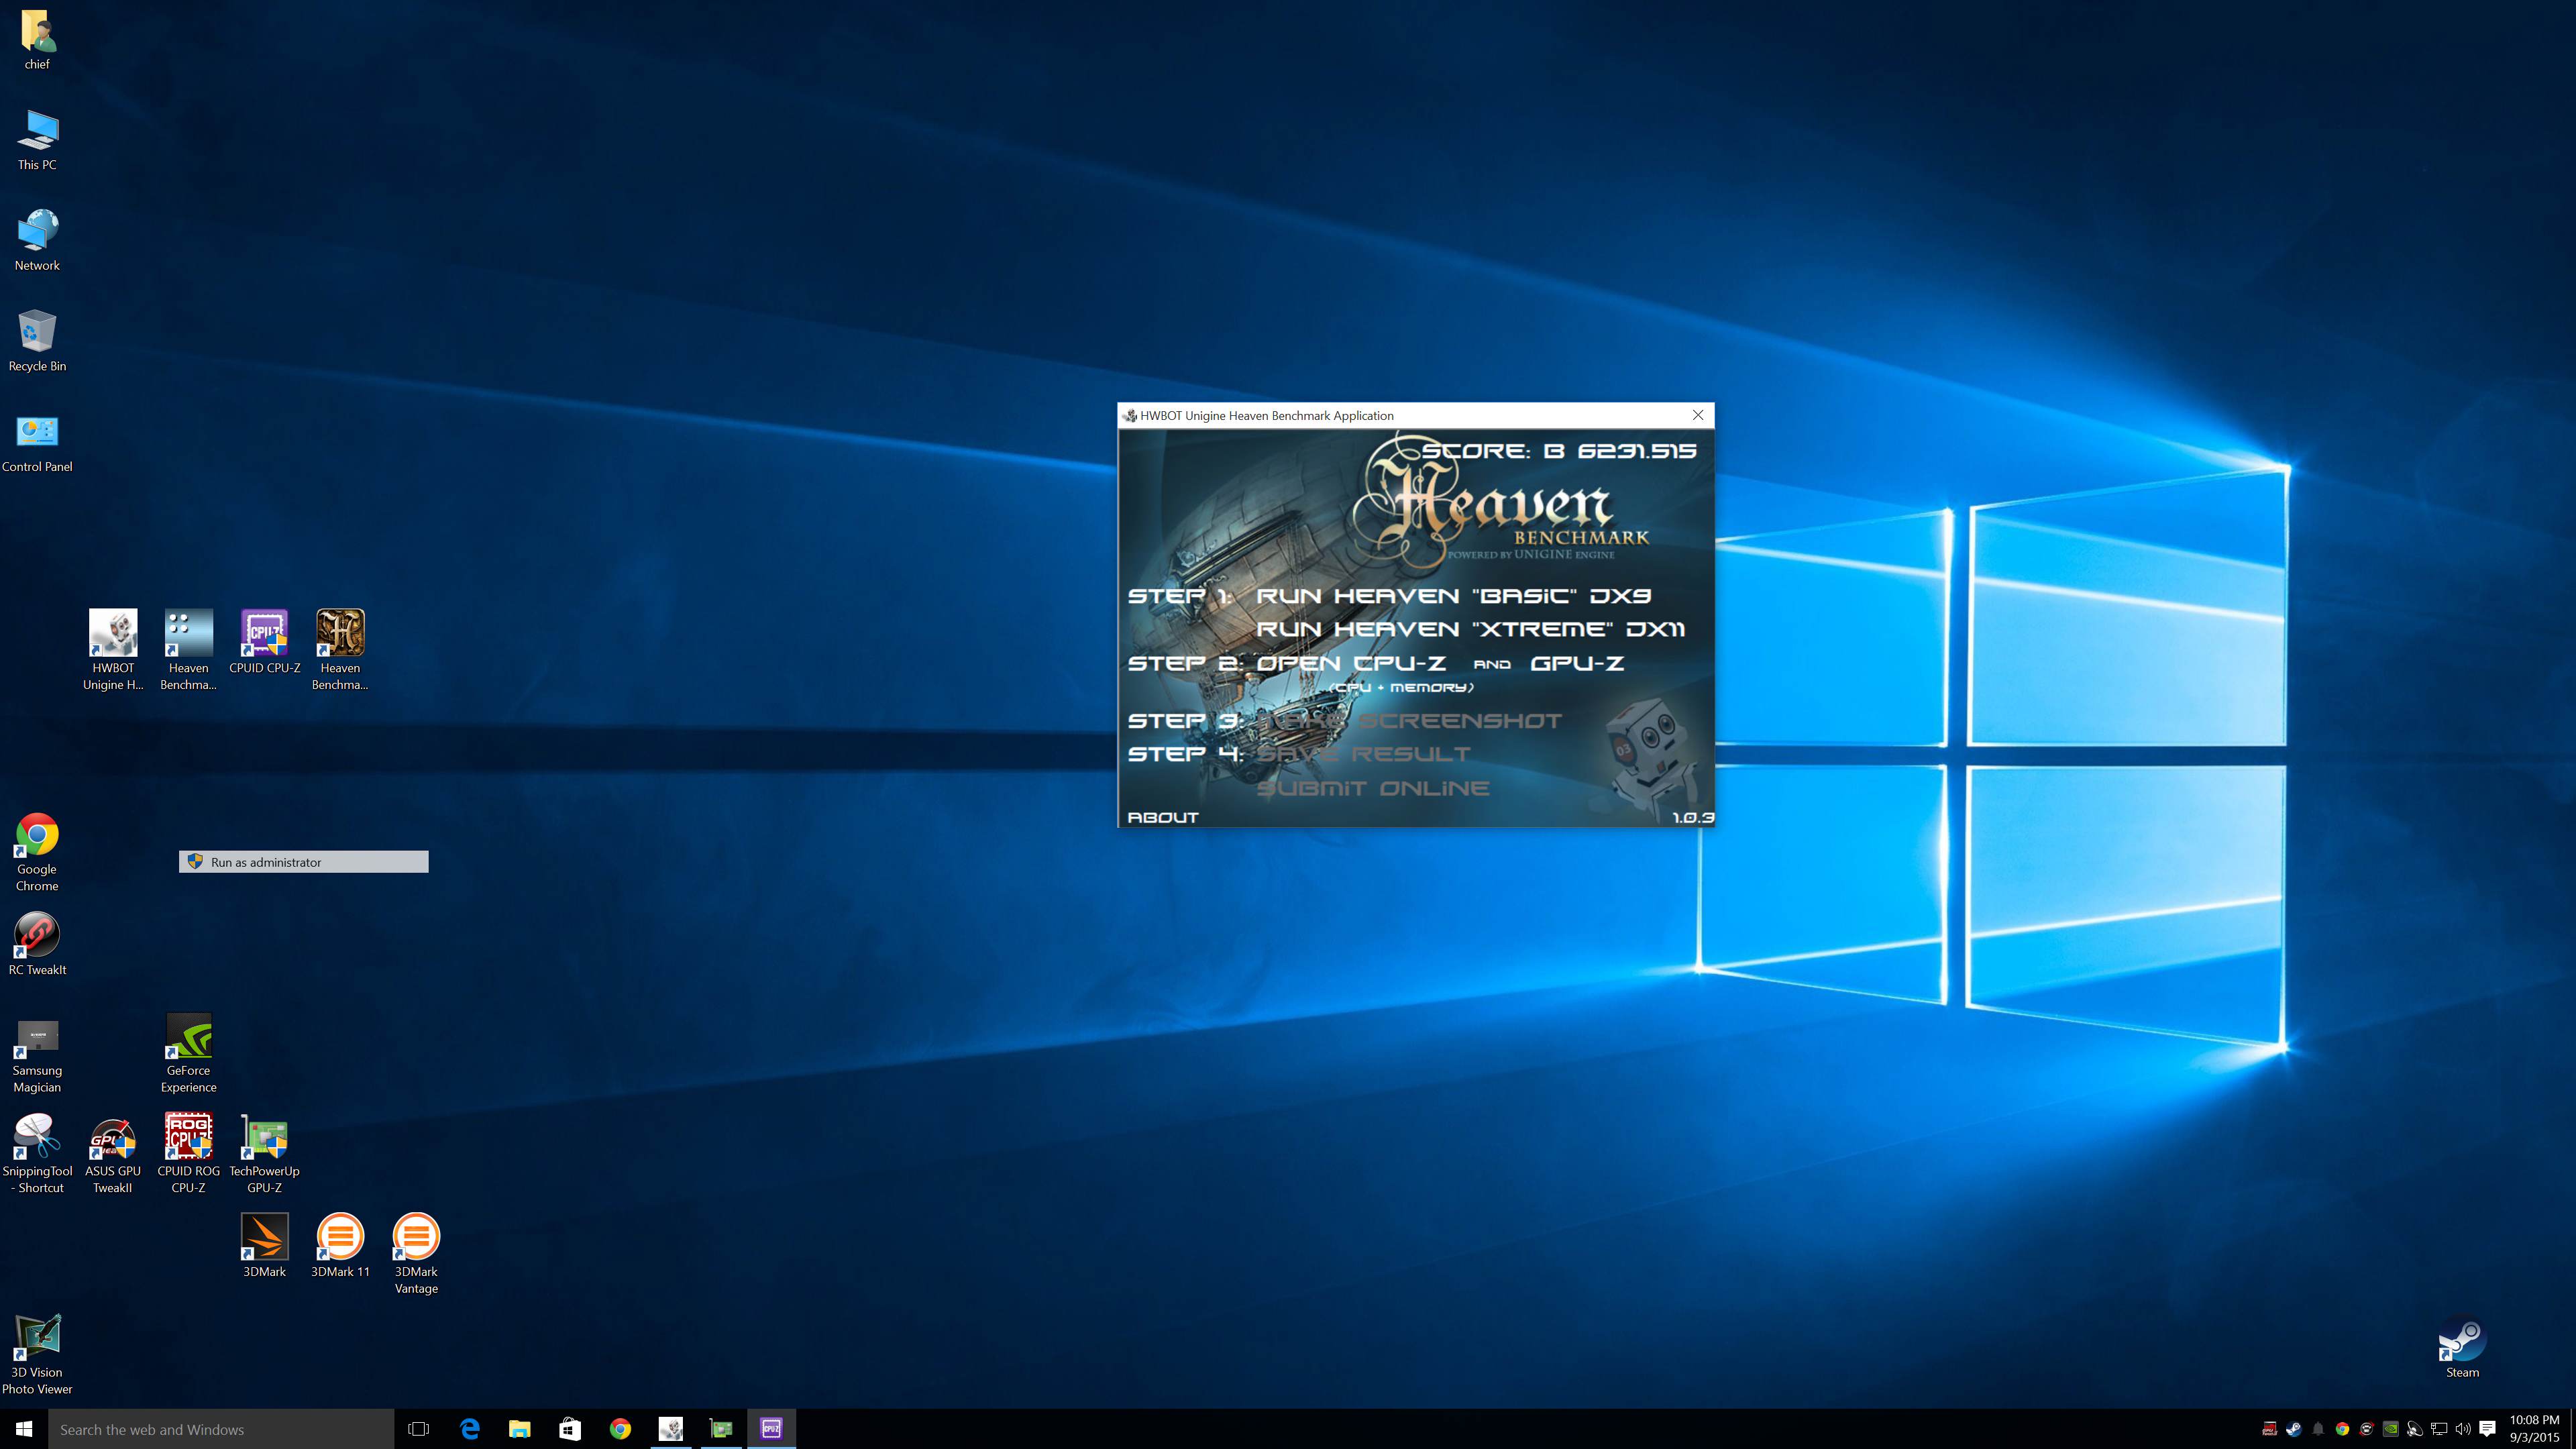Open the audio manager speaker tray icon
Image resolution: width=2576 pixels, height=1449 pixels.
click(2414, 1429)
